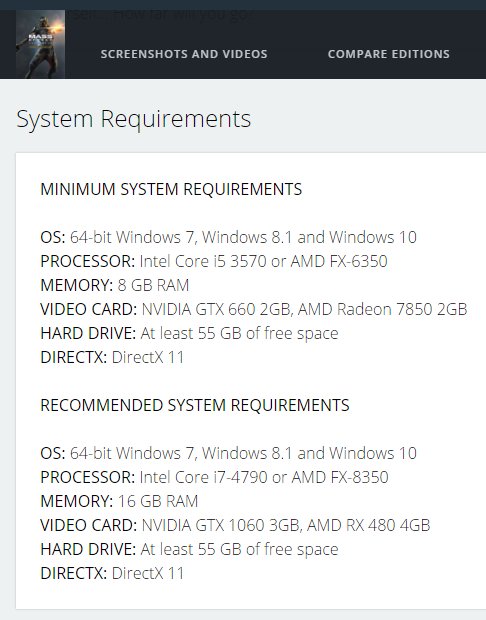Open the Compare Editions tab
486x620 pixels.
(x=389, y=54)
